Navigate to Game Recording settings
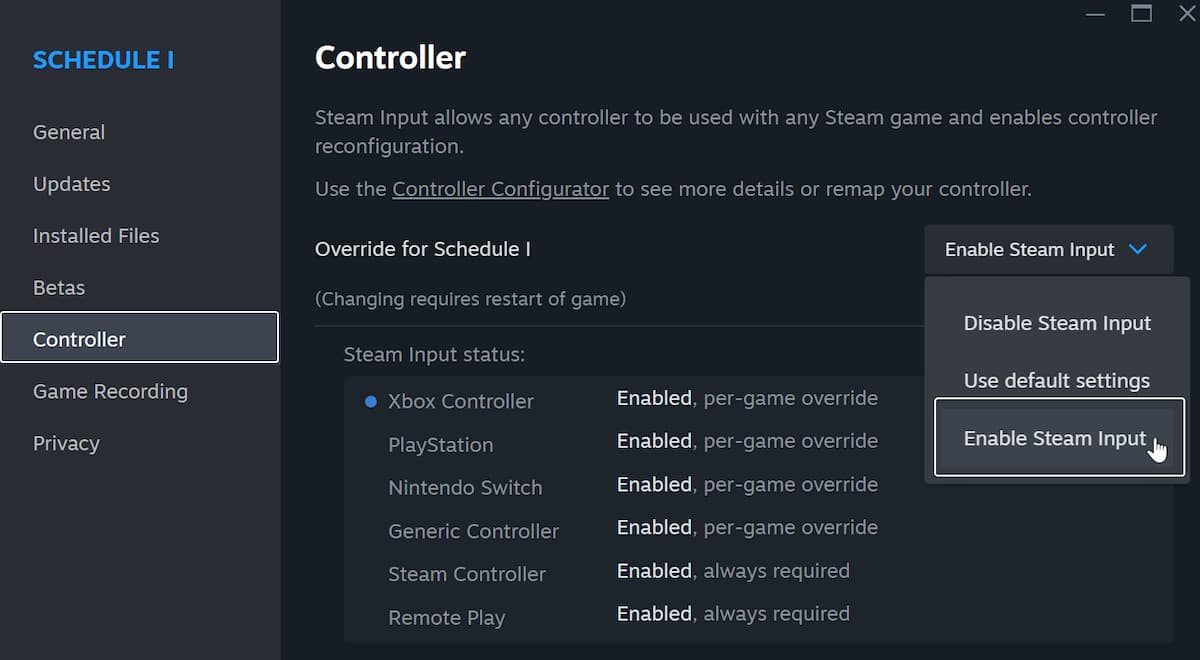1200x660 pixels. click(x=110, y=391)
